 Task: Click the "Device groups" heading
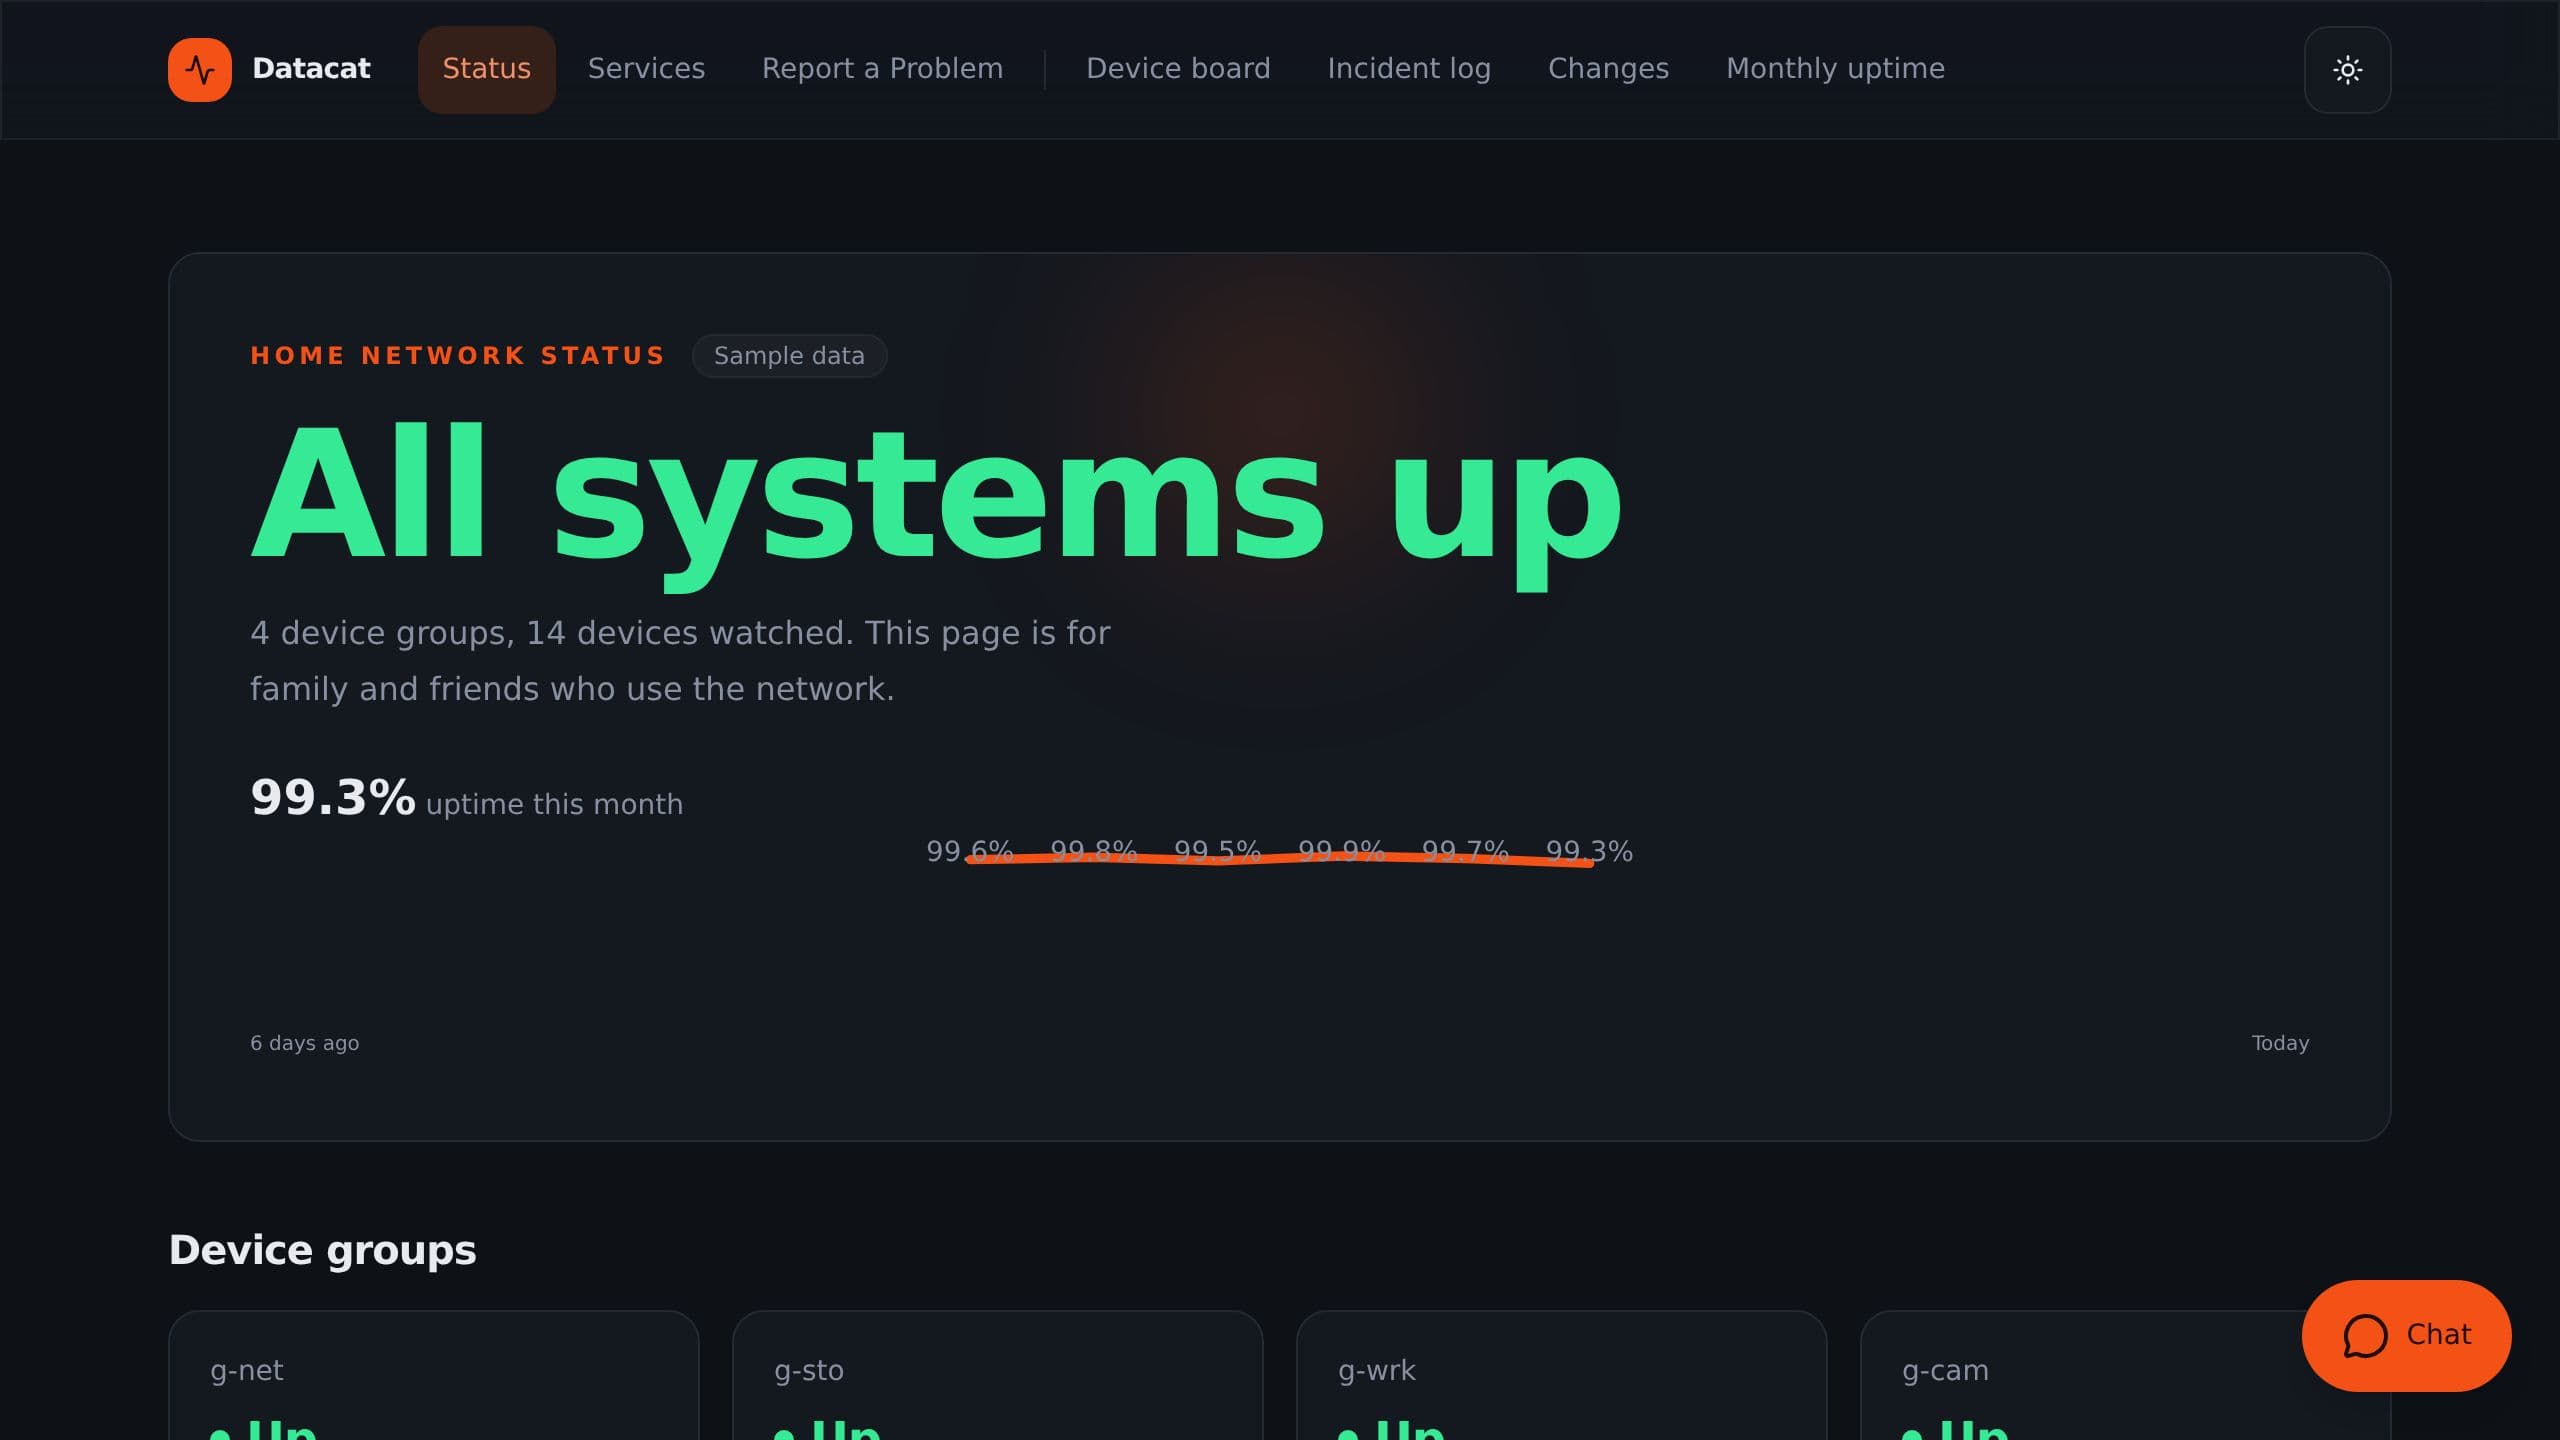tap(322, 1250)
